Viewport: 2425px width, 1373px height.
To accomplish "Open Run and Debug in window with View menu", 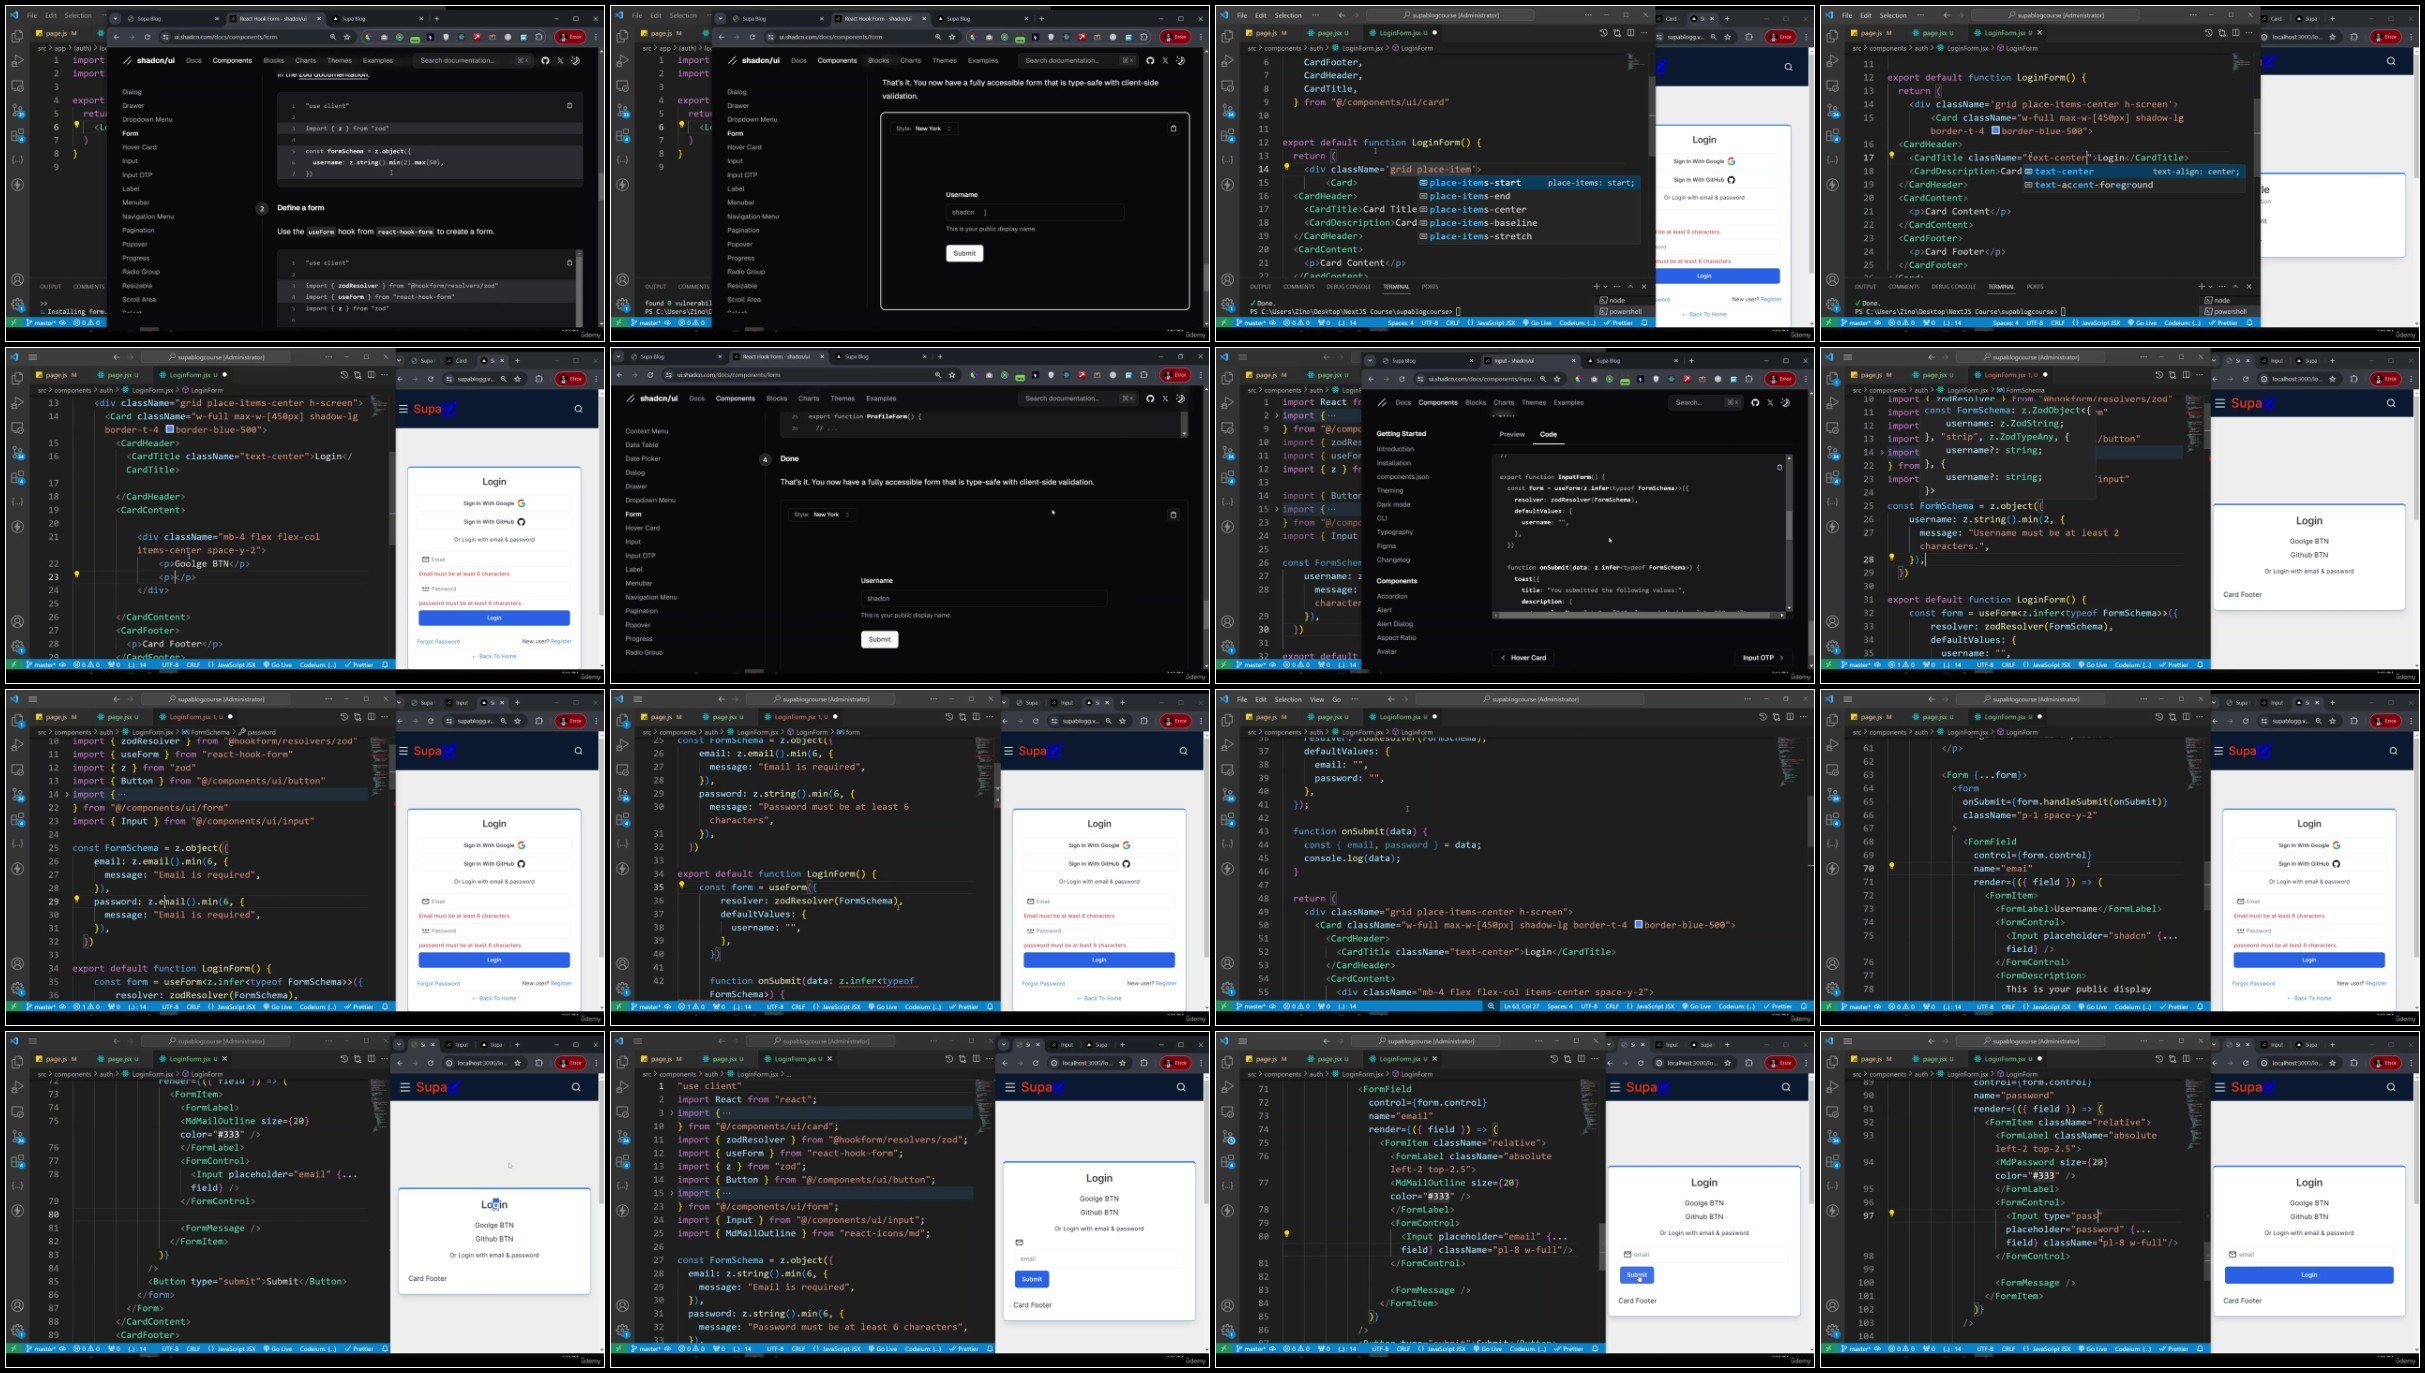I will tap(1227, 745).
